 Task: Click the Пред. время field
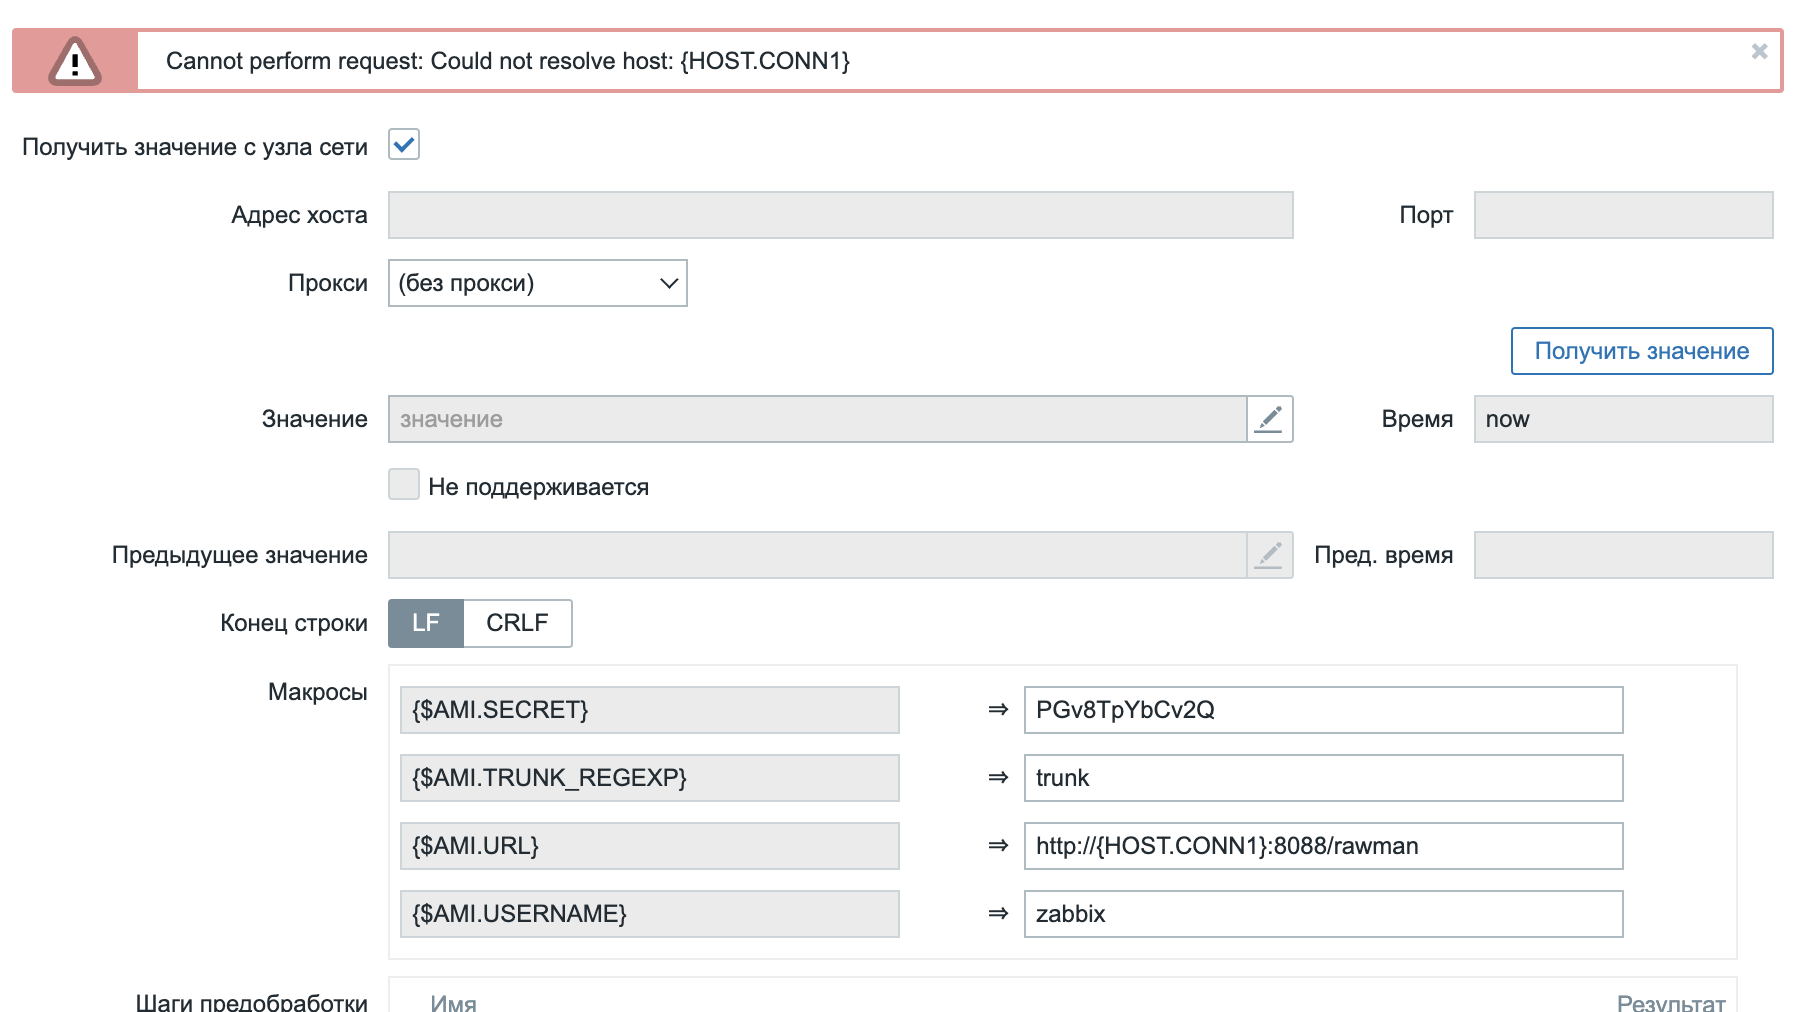[1622, 555]
